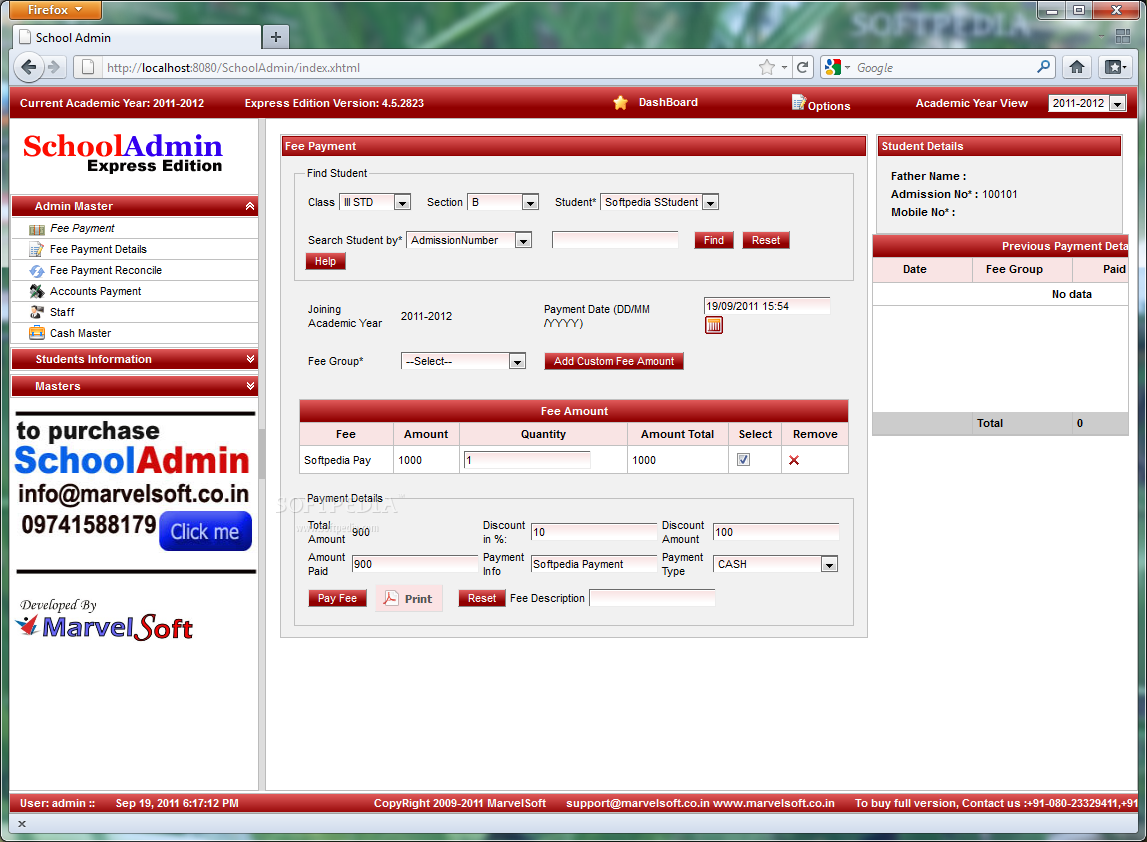Screen dimensions: 1147x842
Task: Bookmark this page with the star icon
Action: coord(767,67)
